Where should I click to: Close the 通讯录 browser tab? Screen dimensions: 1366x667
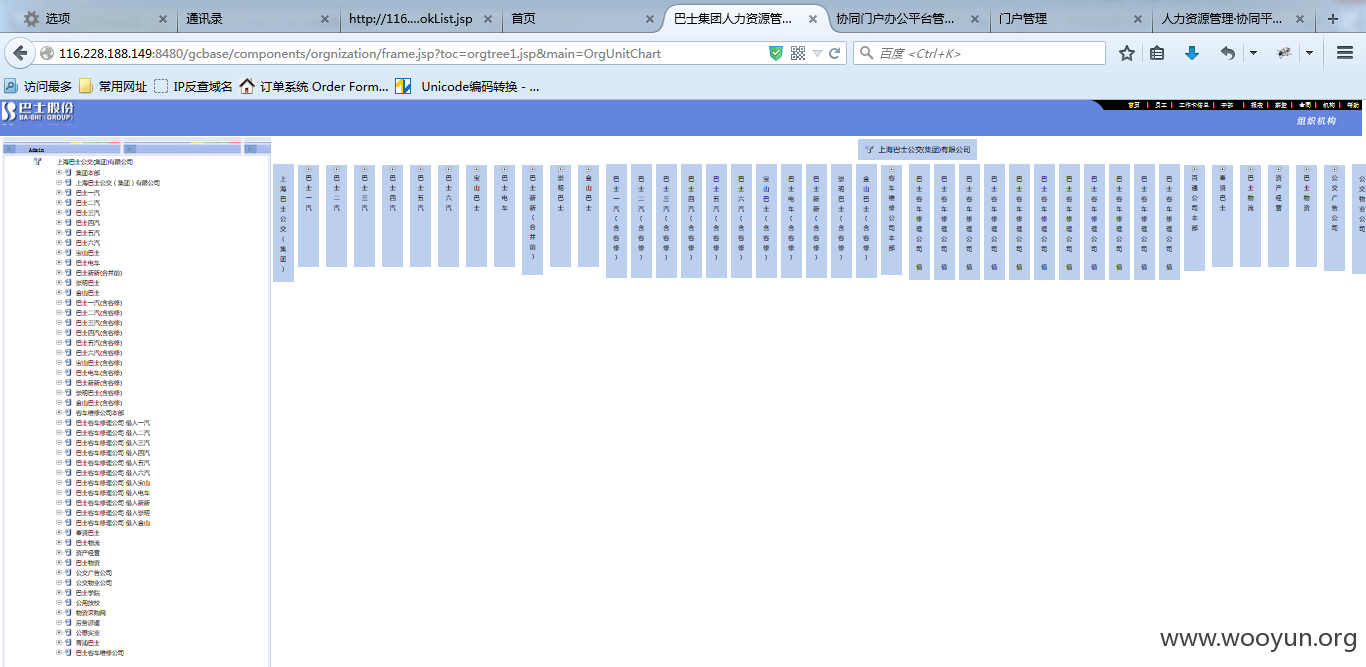tap(324, 19)
